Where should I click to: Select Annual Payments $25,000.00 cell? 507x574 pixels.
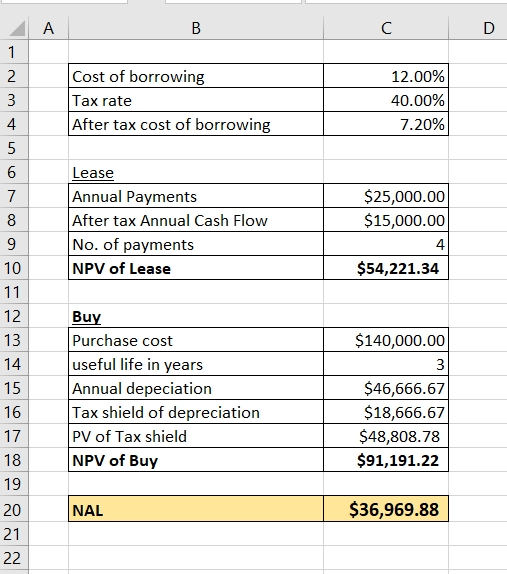[x=386, y=196]
